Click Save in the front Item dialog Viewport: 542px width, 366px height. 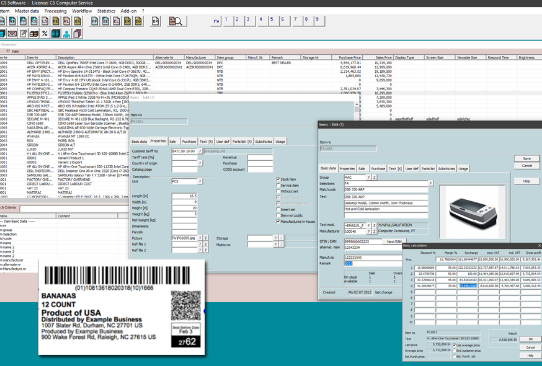(x=526, y=158)
